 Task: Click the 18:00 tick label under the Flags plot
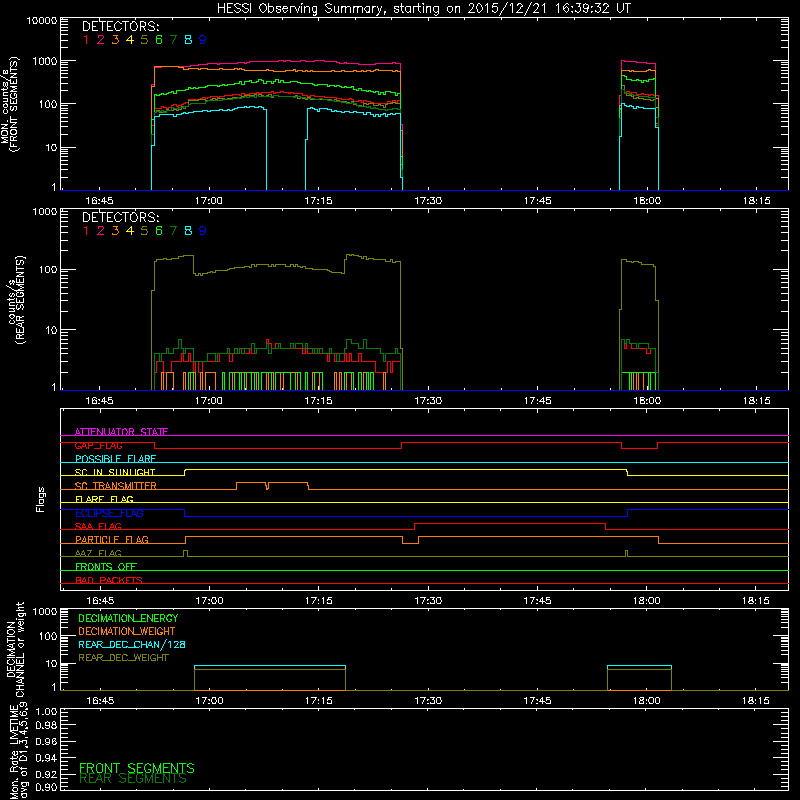(x=646, y=601)
